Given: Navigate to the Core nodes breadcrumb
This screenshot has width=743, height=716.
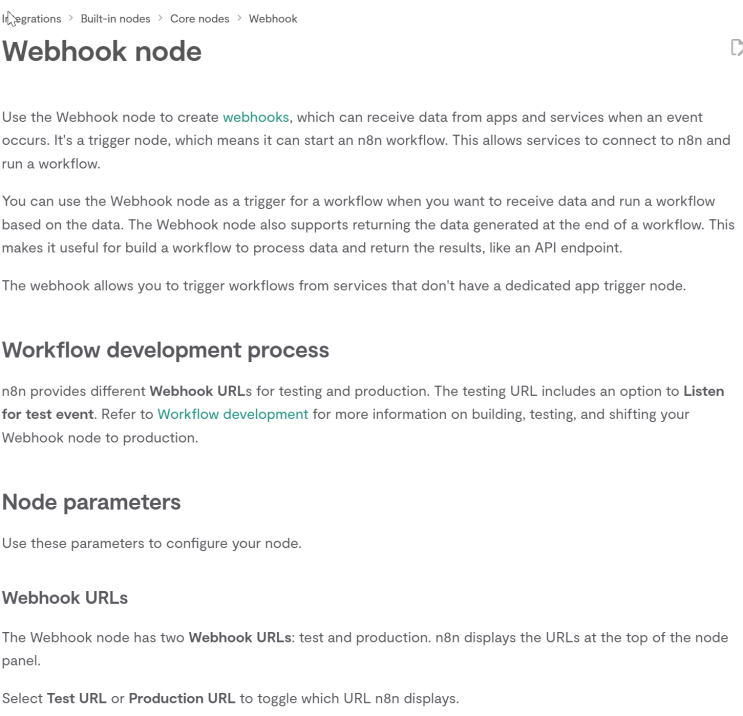Looking at the screenshot, I should point(199,19).
